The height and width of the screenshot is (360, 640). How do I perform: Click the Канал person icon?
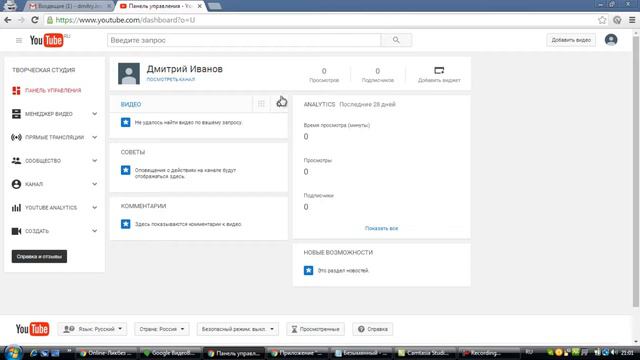click(16, 184)
